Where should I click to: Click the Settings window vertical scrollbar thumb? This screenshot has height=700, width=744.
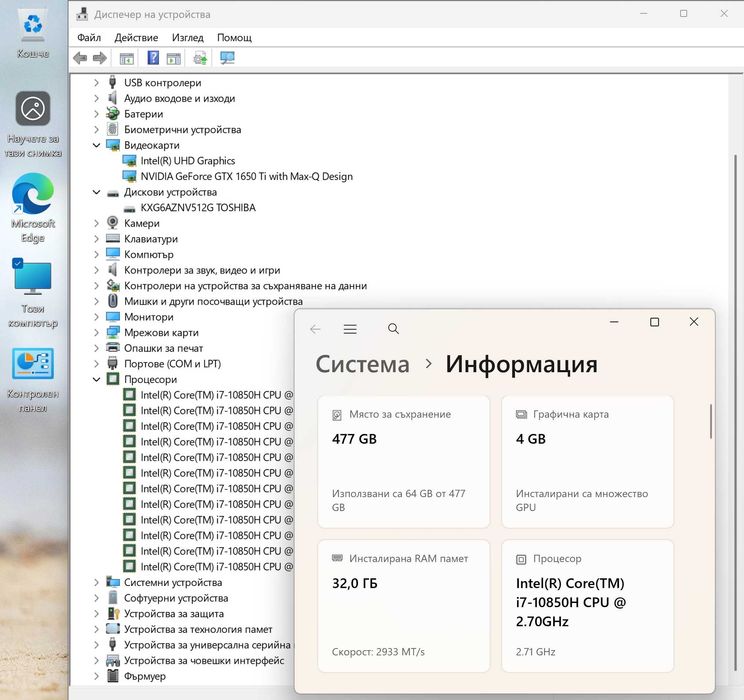[711, 421]
